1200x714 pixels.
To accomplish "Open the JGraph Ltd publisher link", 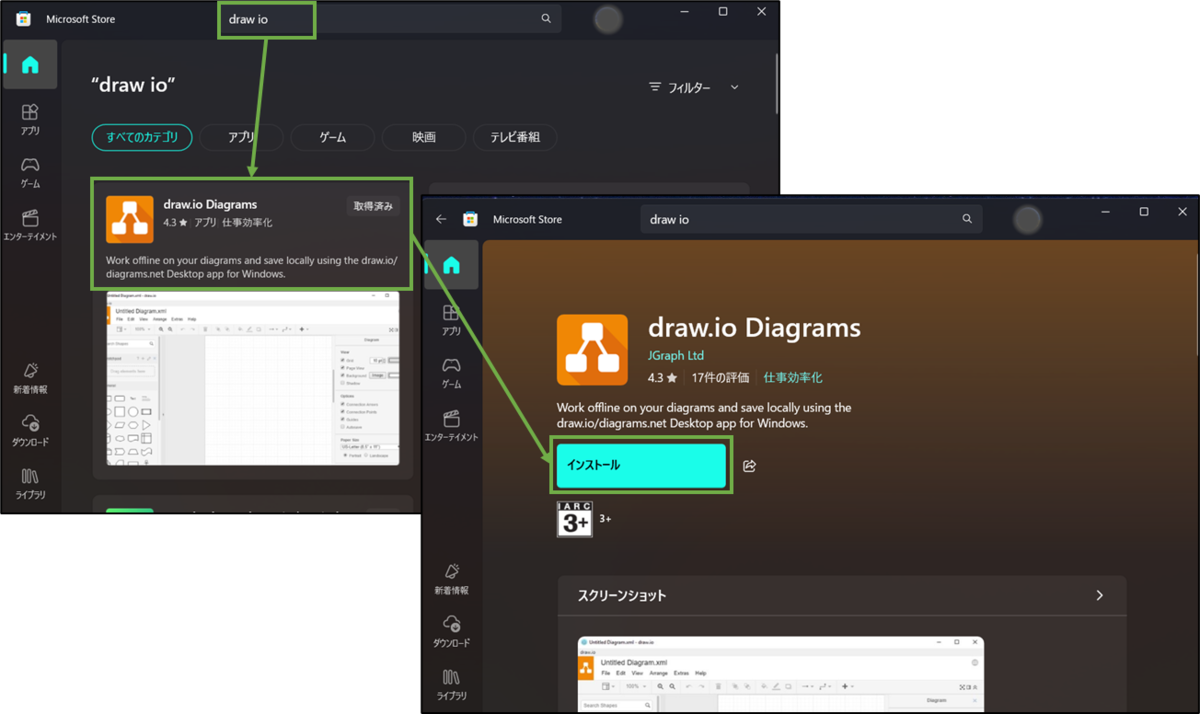I will point(677,355).
